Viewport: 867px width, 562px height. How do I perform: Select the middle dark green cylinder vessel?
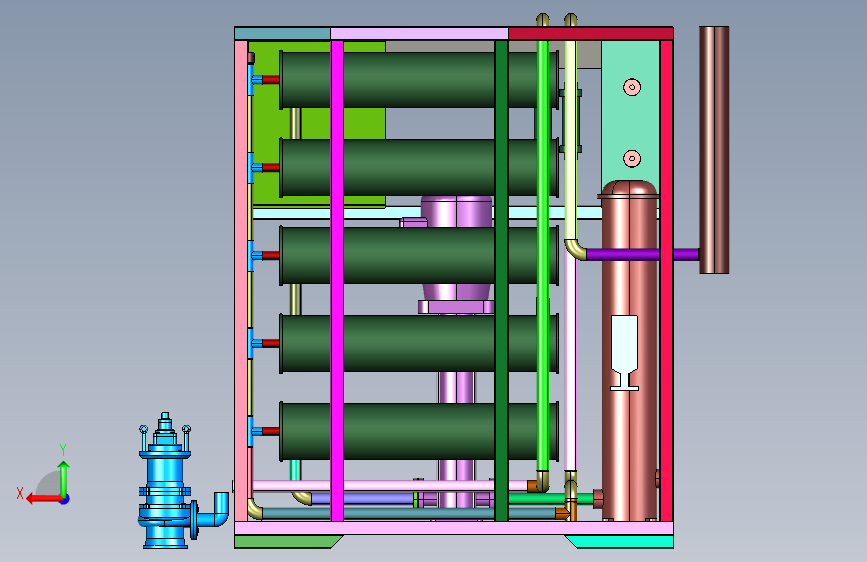419,256
